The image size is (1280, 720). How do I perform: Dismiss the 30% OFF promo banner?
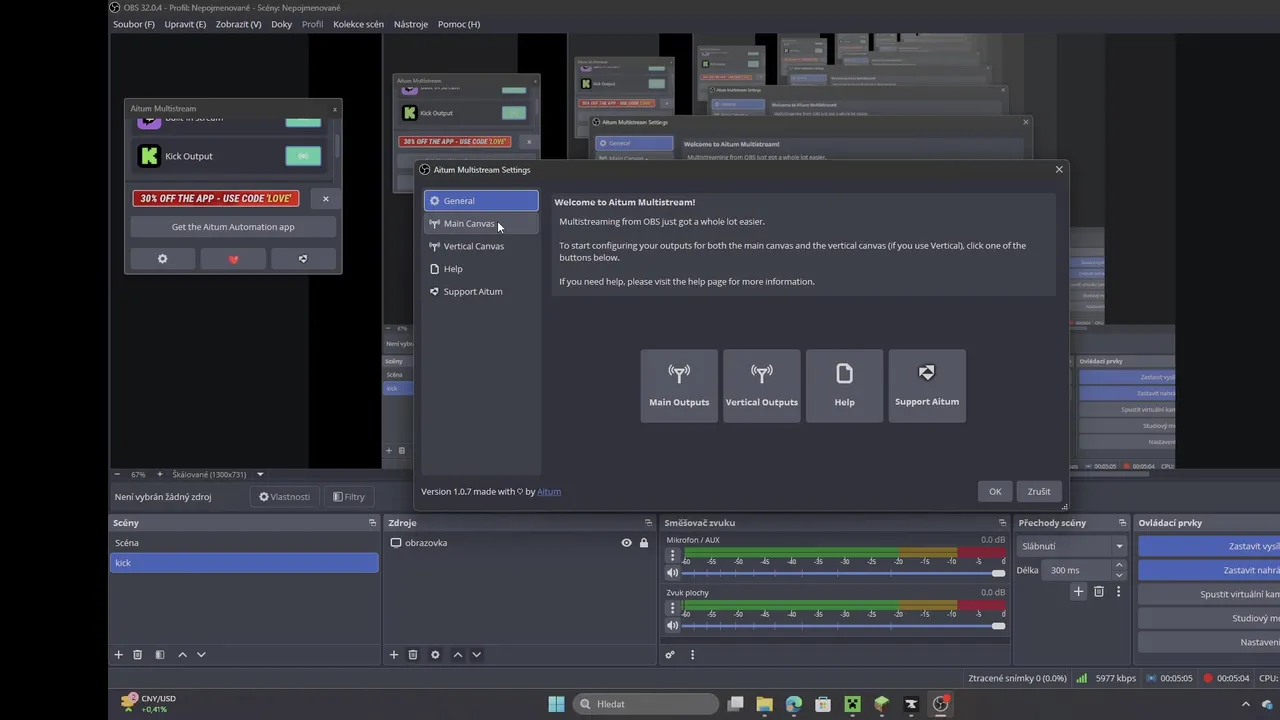coord(325,199)
